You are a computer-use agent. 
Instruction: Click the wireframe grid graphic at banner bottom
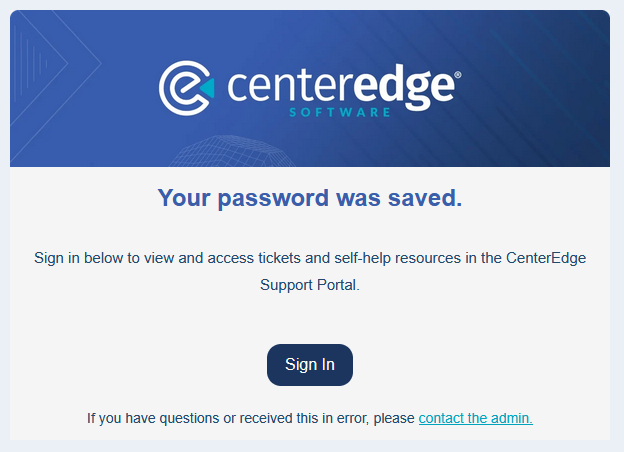click(x=233, y=151)
